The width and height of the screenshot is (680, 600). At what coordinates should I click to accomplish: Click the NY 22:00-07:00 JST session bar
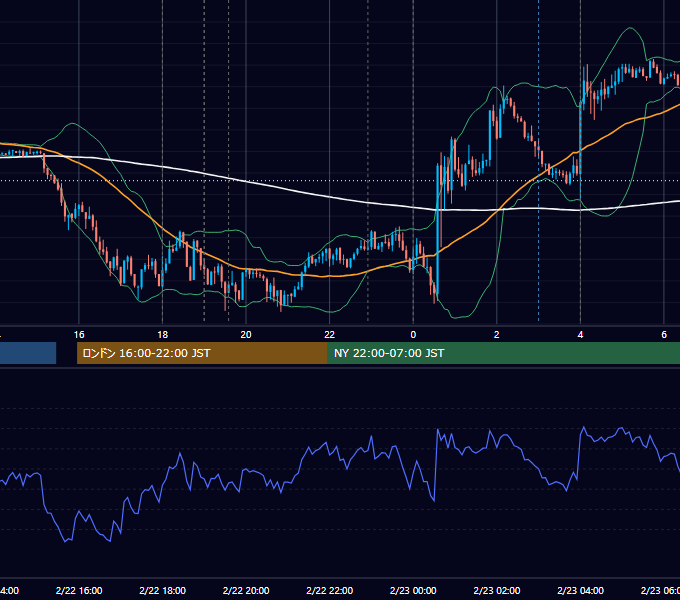[x=503, y=353]
